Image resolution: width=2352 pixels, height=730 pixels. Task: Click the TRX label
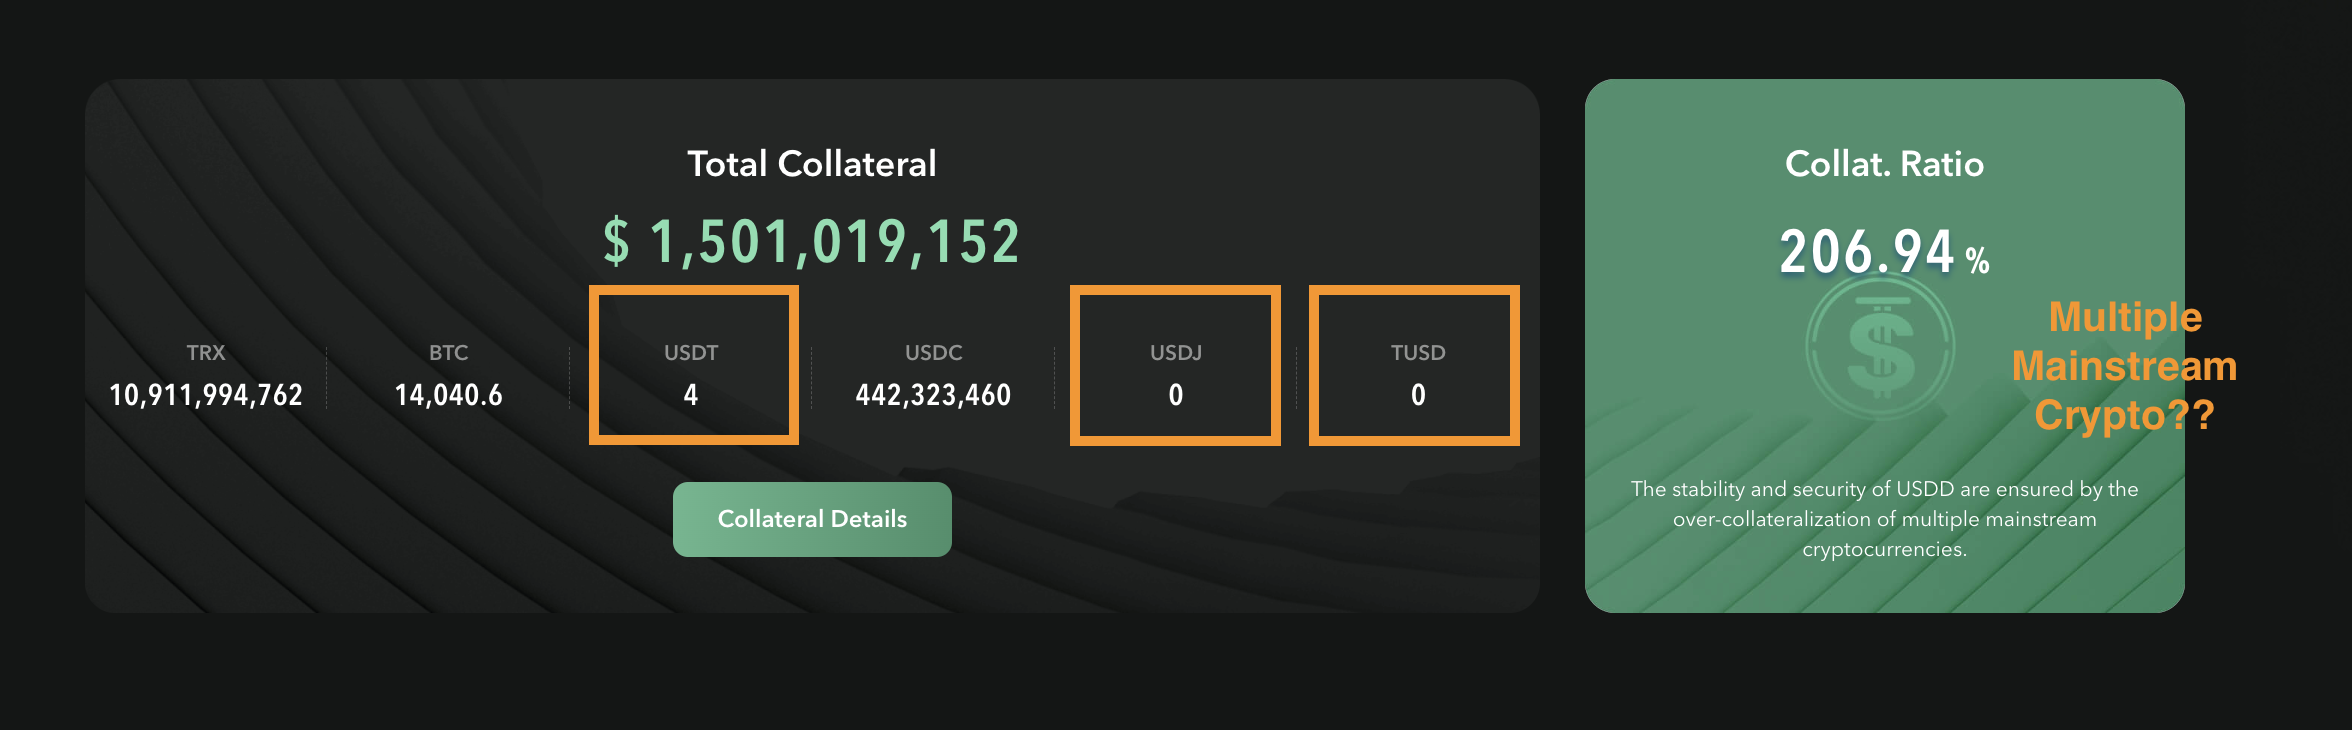pyautogui.click(x=206, y=353)
